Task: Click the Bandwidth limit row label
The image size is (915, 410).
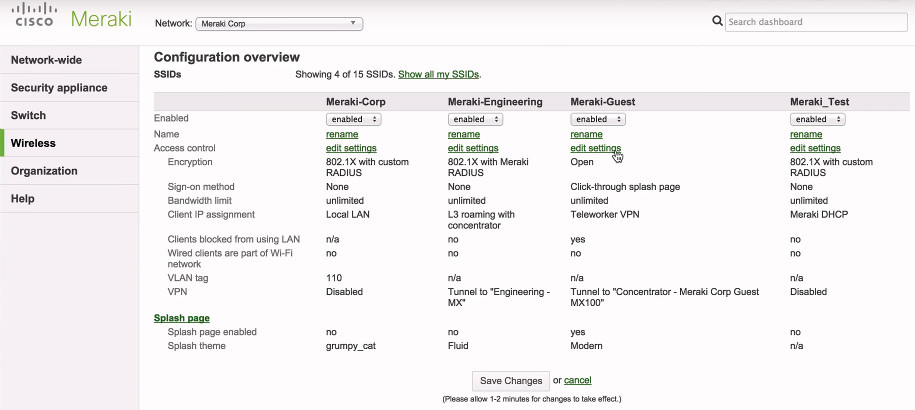Action: coord(200,201)
